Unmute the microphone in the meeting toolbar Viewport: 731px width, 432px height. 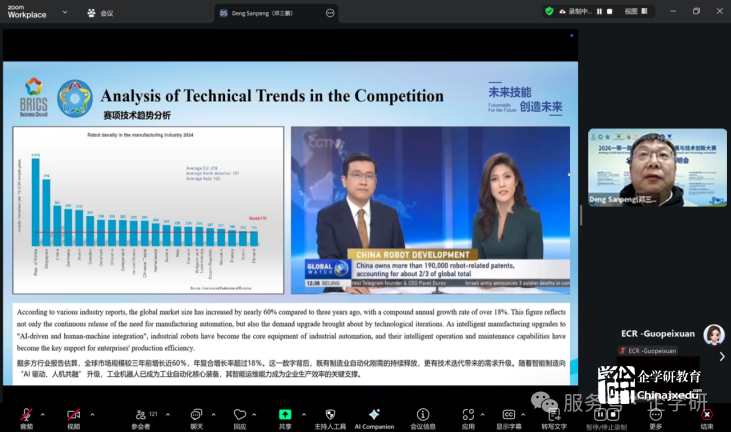[x=25, y=413]
